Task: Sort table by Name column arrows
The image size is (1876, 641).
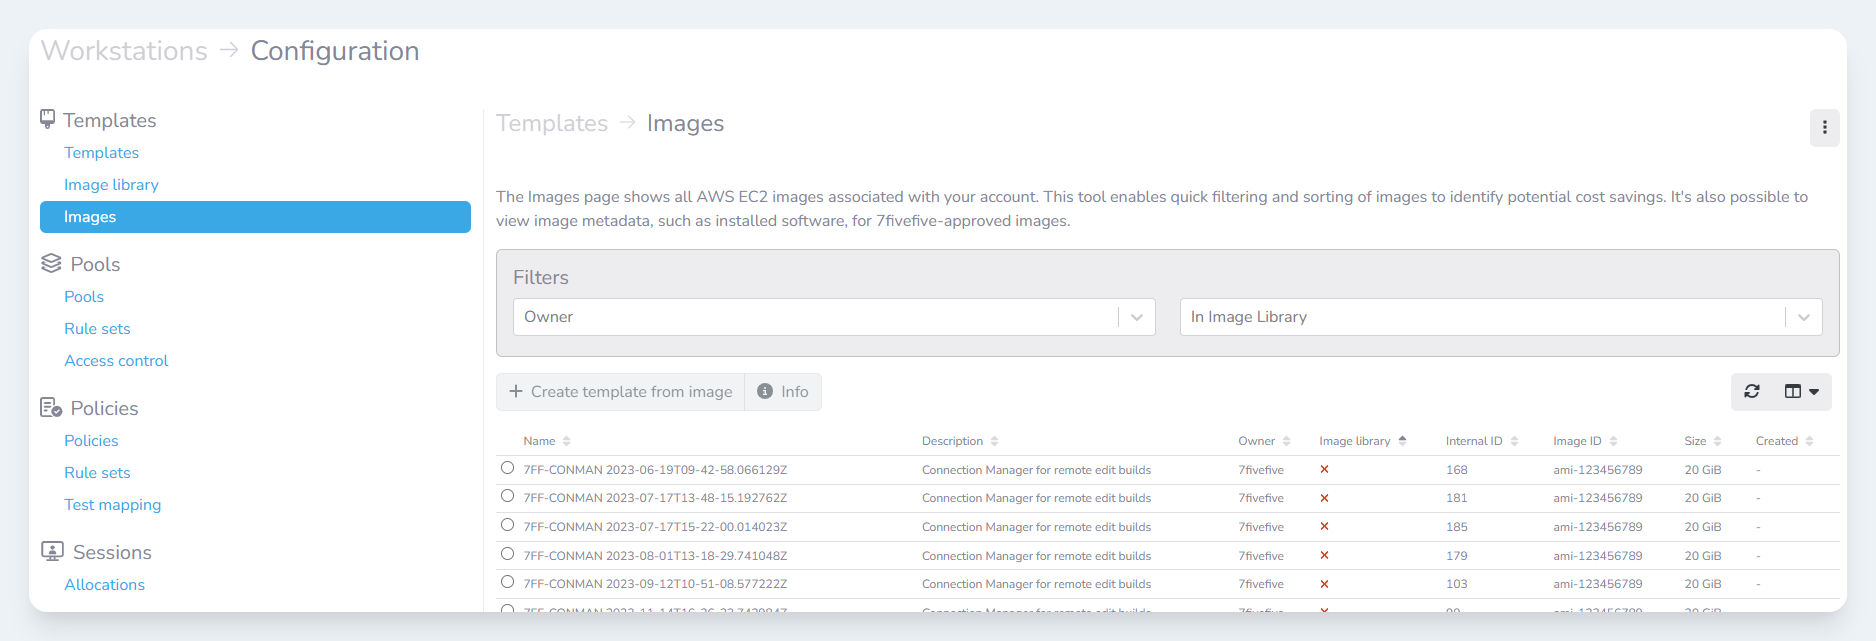Action: (566, 441)
